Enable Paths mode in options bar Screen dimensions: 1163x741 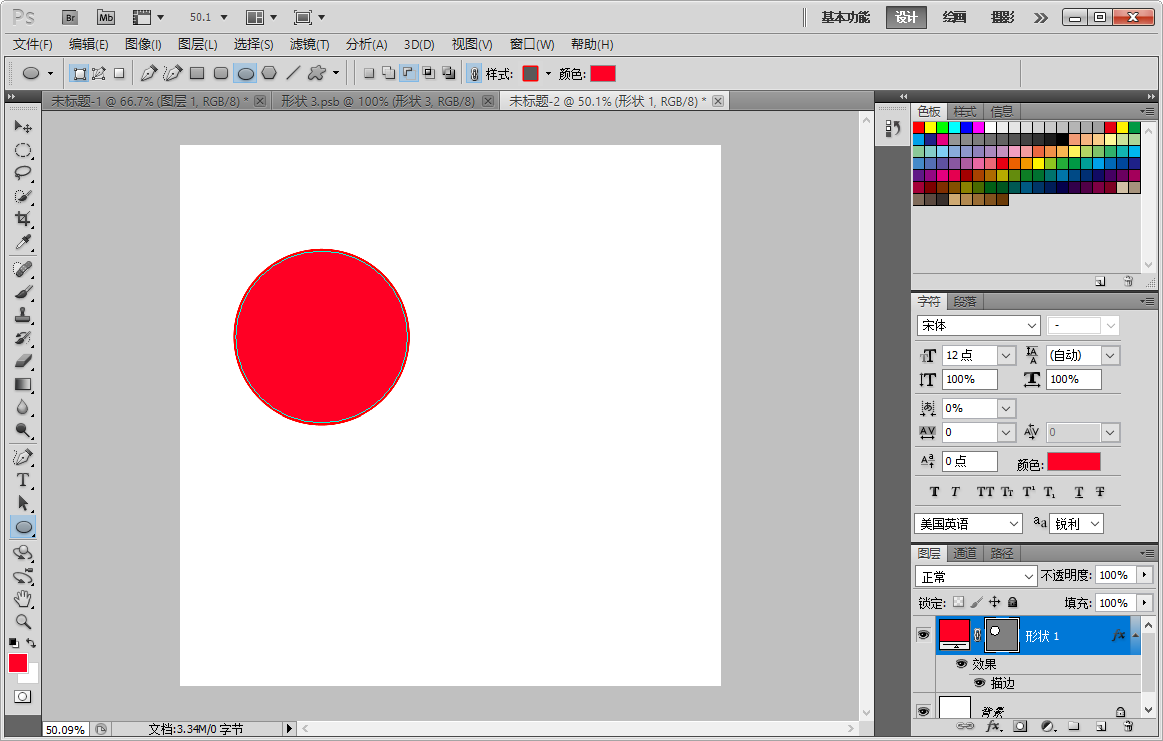[x=99, y=73]
